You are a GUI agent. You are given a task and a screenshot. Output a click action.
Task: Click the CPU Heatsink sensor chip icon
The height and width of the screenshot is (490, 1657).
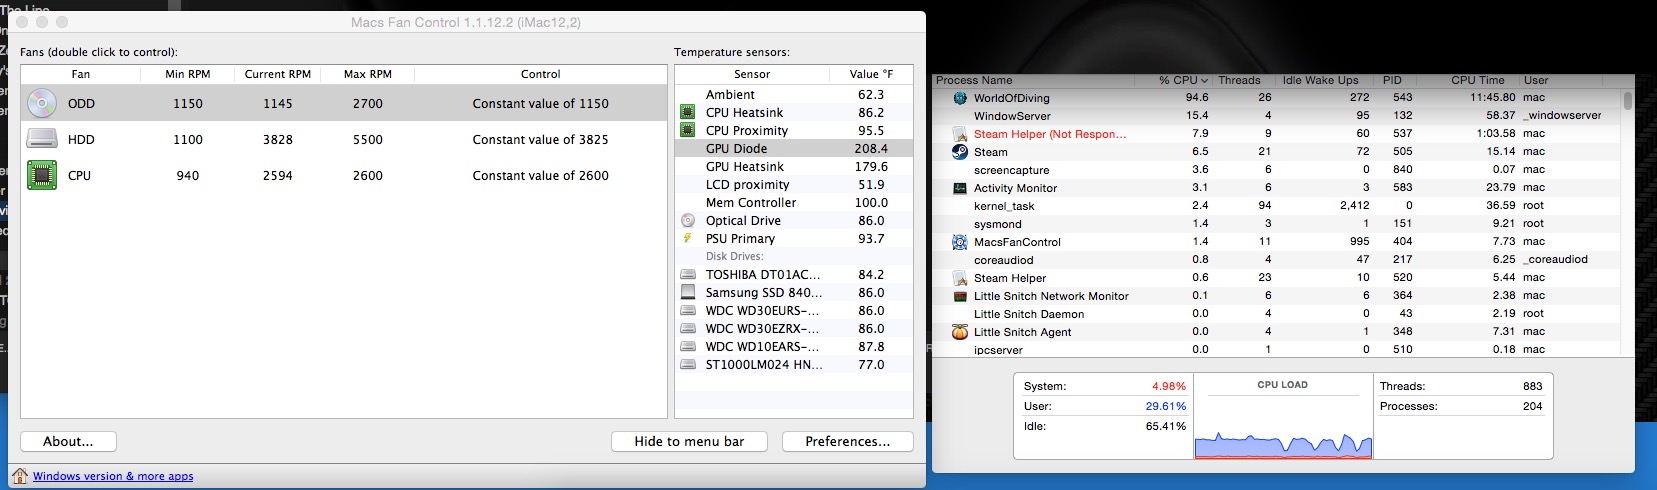click(x=688, y=113)
